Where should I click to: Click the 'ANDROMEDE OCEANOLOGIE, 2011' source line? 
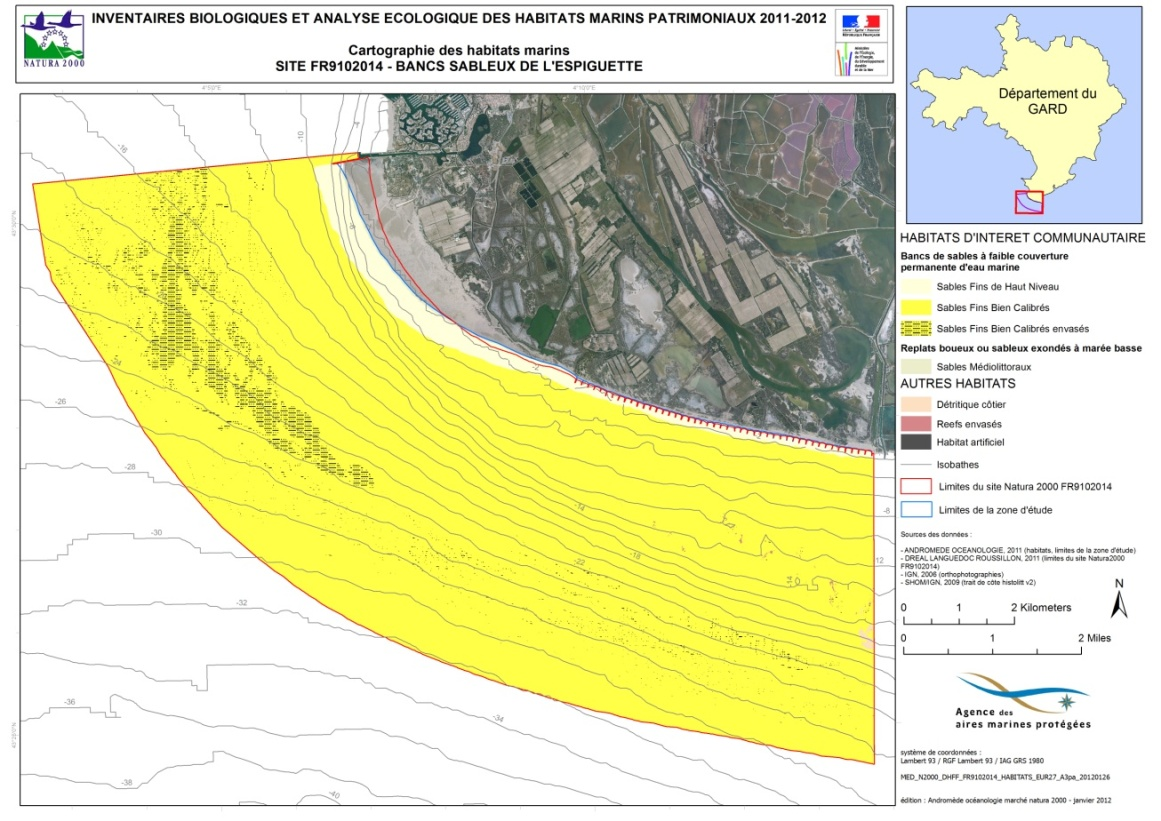(1018, 551)
